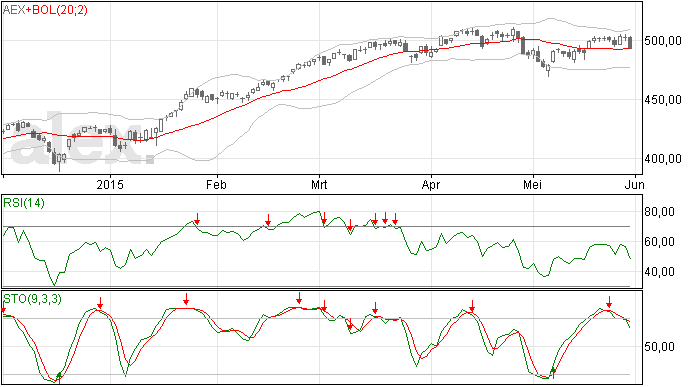Click the green buy arrow at December stochastic low
The image size is (690, 387).
[59, 377]
